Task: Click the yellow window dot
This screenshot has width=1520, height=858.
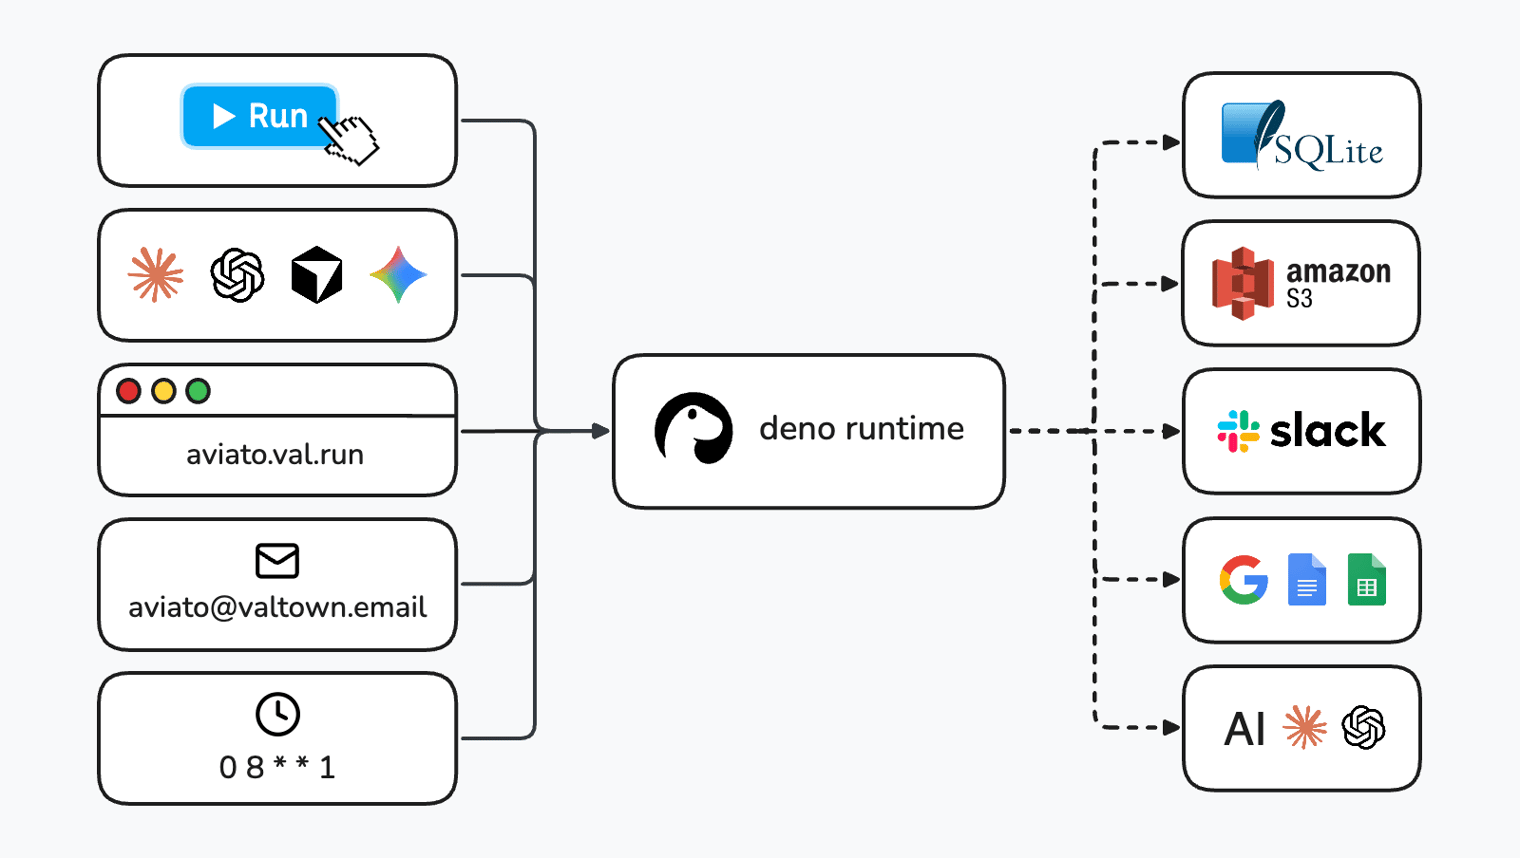Action: tap(163, 391)
